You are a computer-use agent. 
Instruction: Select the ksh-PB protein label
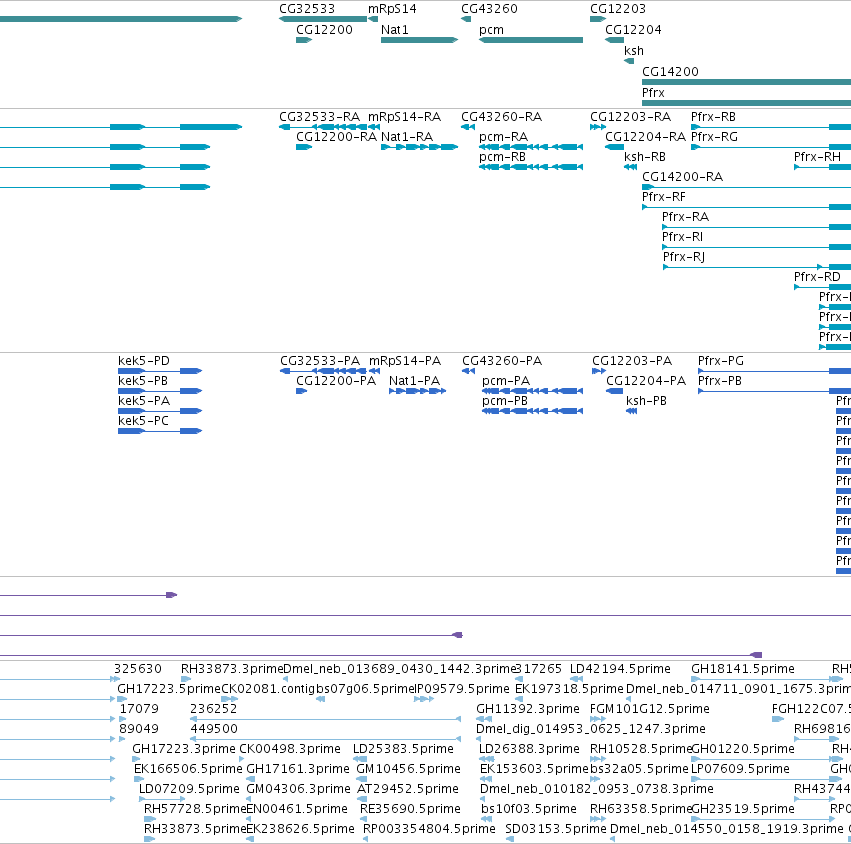pos(646,401)
